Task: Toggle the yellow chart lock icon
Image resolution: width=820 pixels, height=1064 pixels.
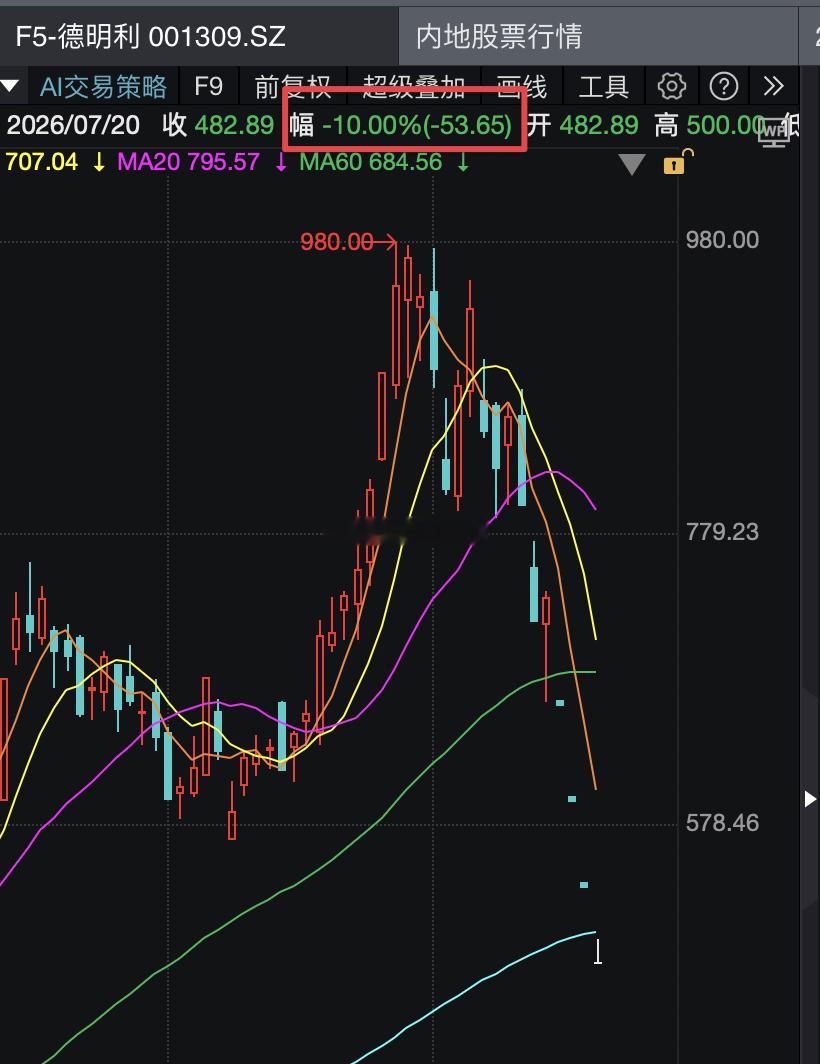Action: pyautogui.click(x=677, y=162)
